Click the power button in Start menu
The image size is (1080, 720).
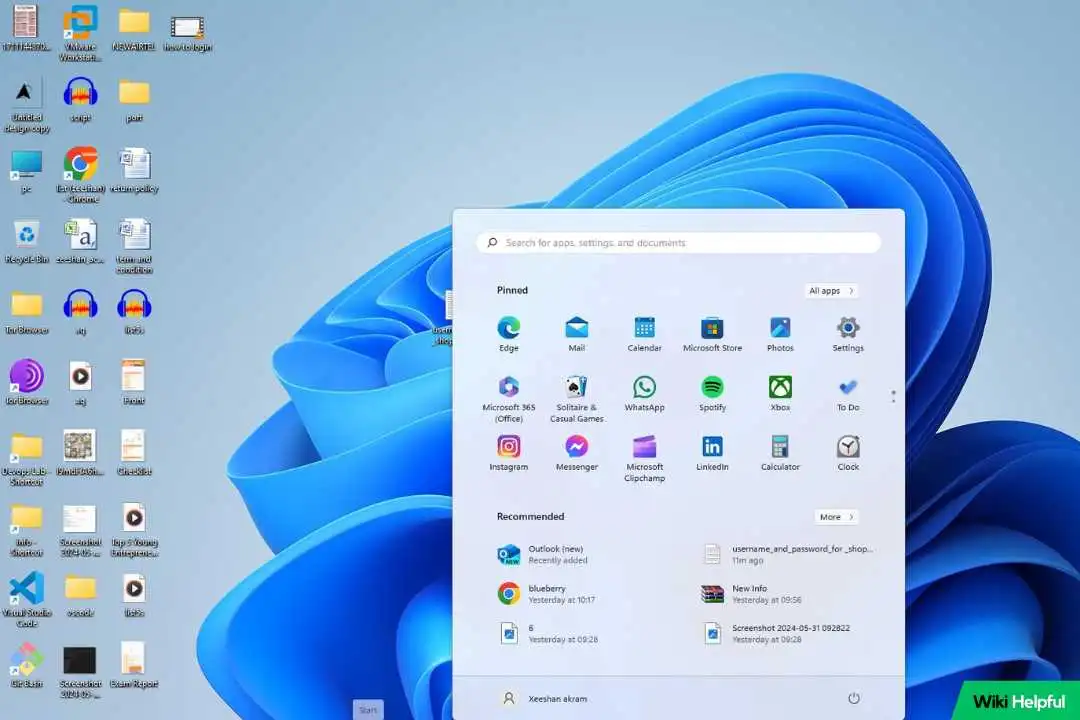pos(853,698)
